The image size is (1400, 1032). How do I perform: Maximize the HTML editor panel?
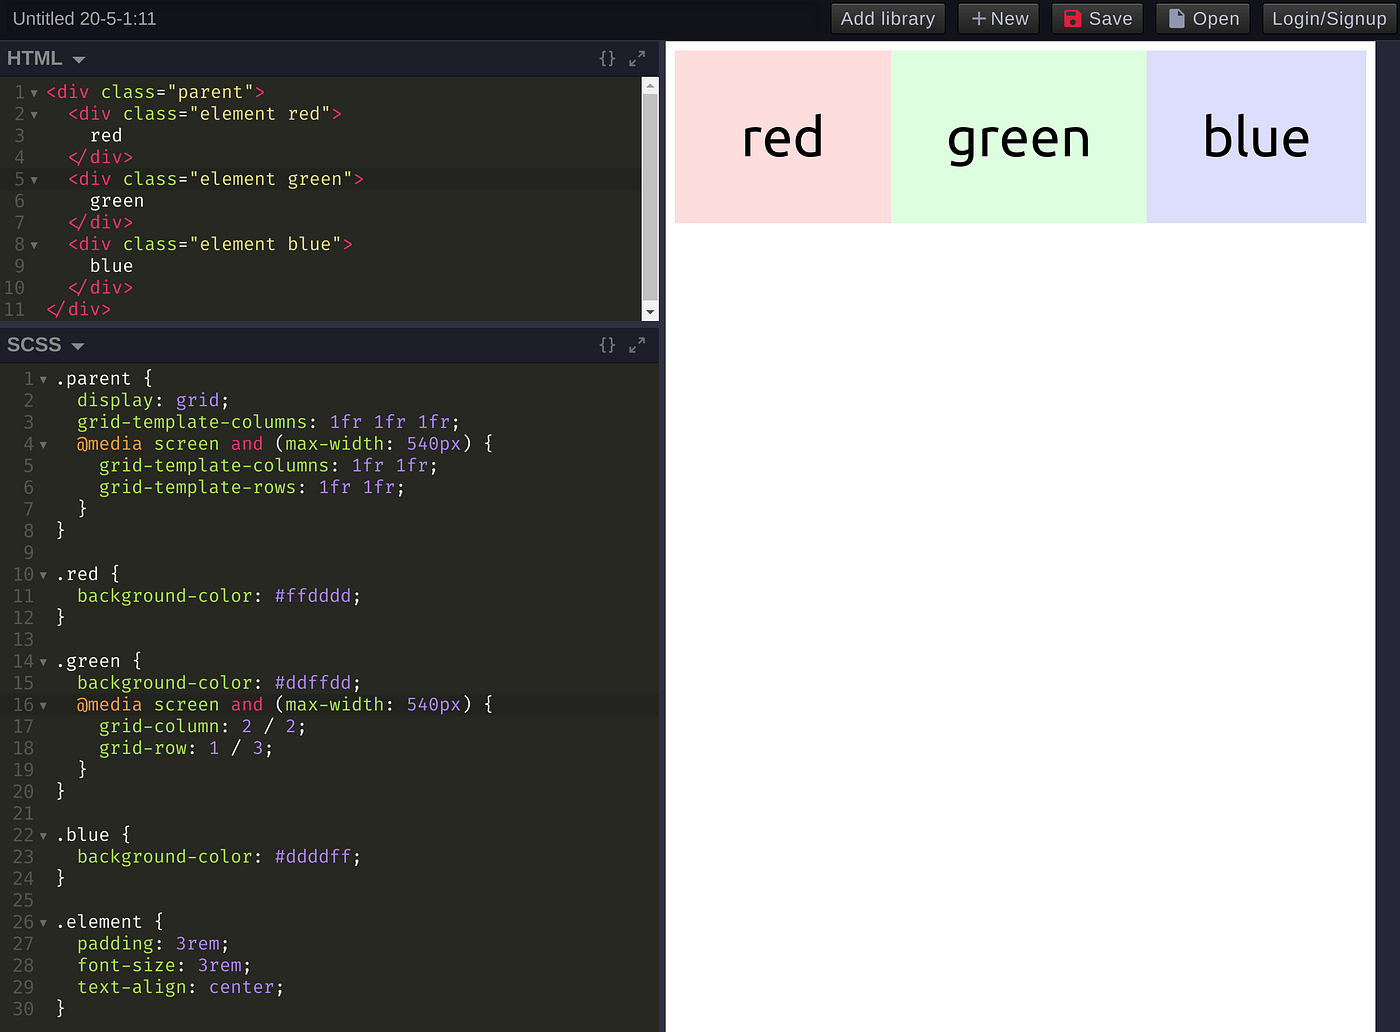(637, 59)
